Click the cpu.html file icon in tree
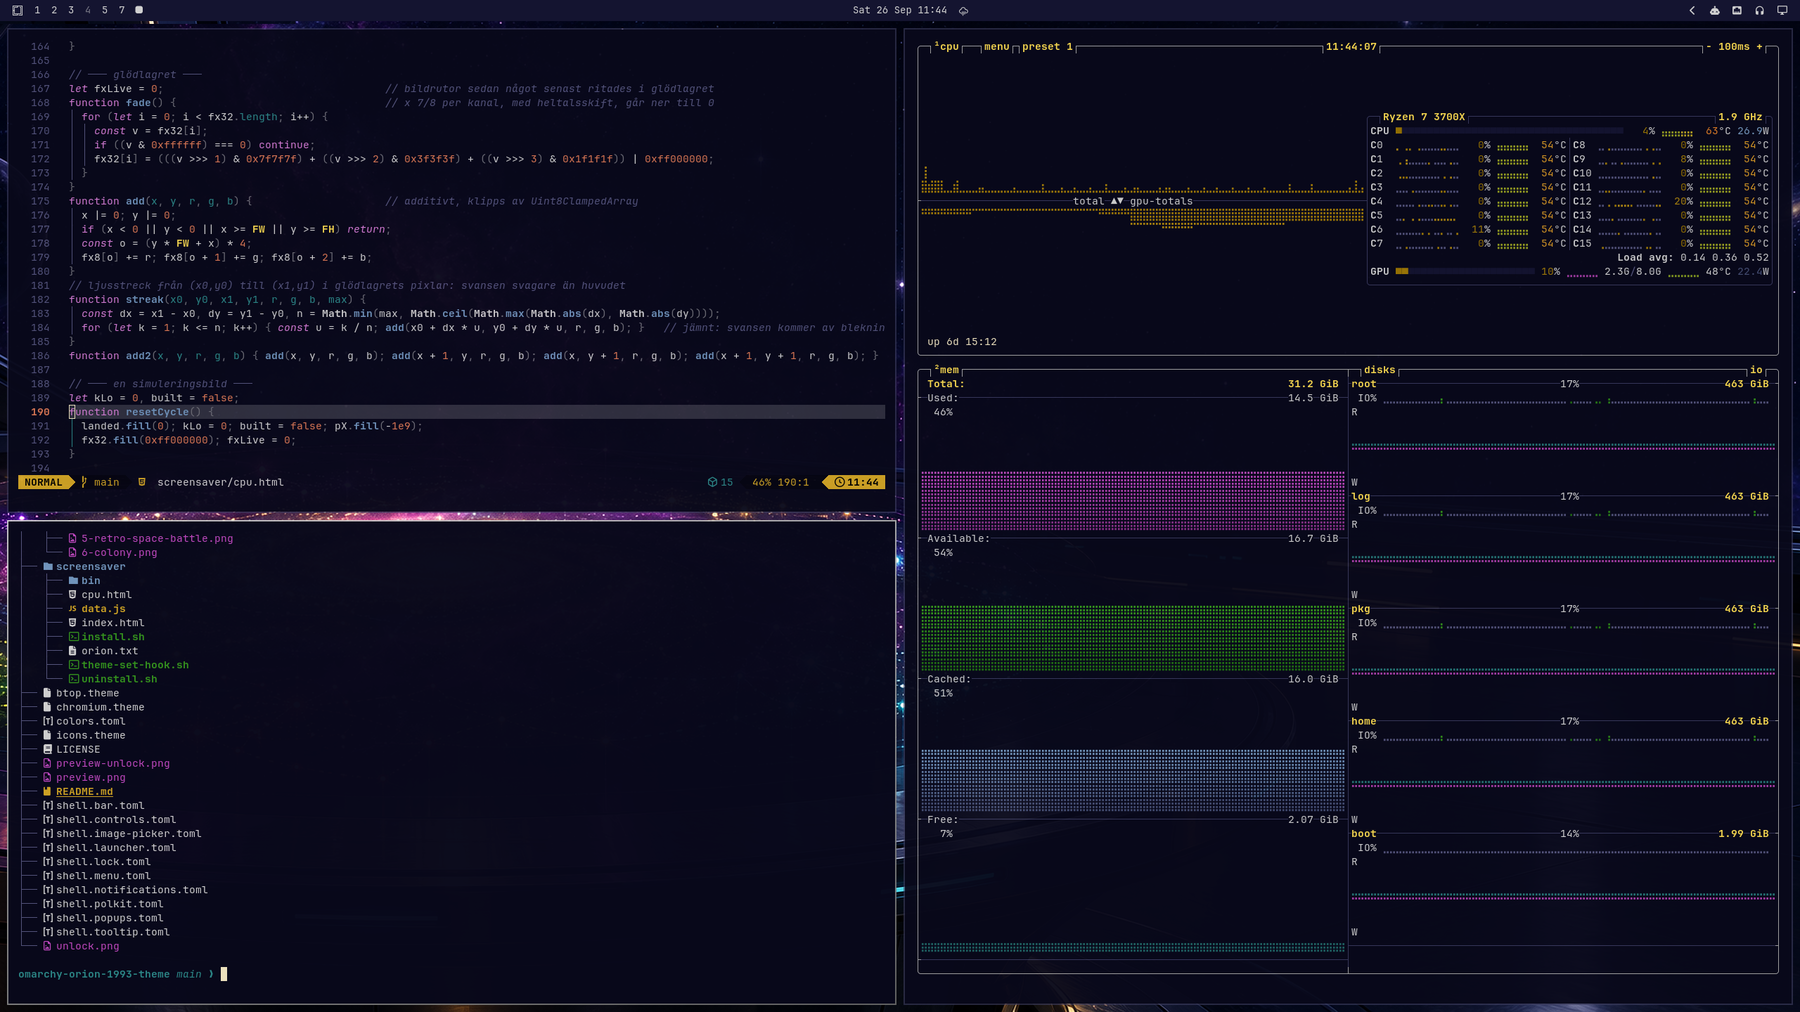1800x1012 pixels. (x=72, y=595)
